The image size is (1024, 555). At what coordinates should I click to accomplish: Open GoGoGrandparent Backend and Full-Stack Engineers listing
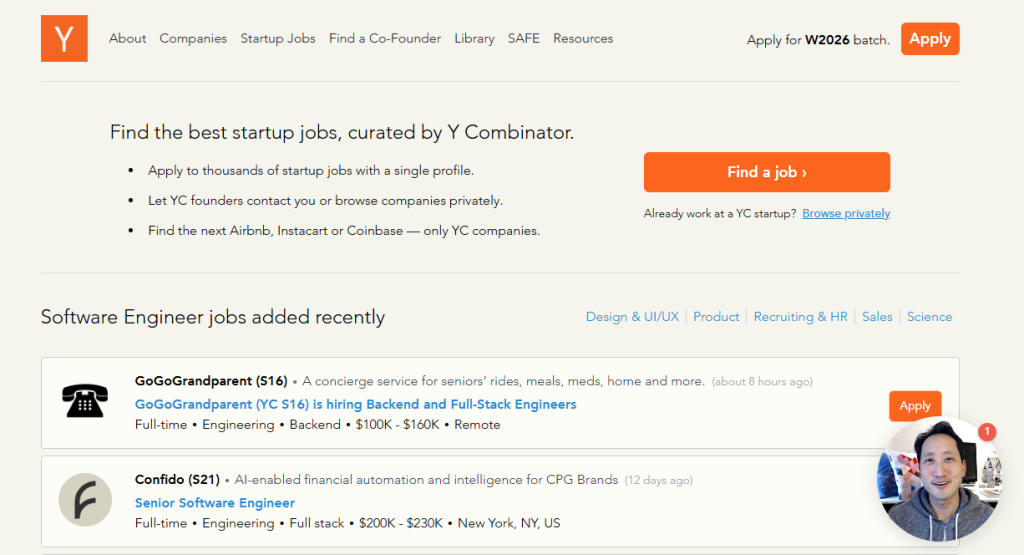[x=355, y=404]
